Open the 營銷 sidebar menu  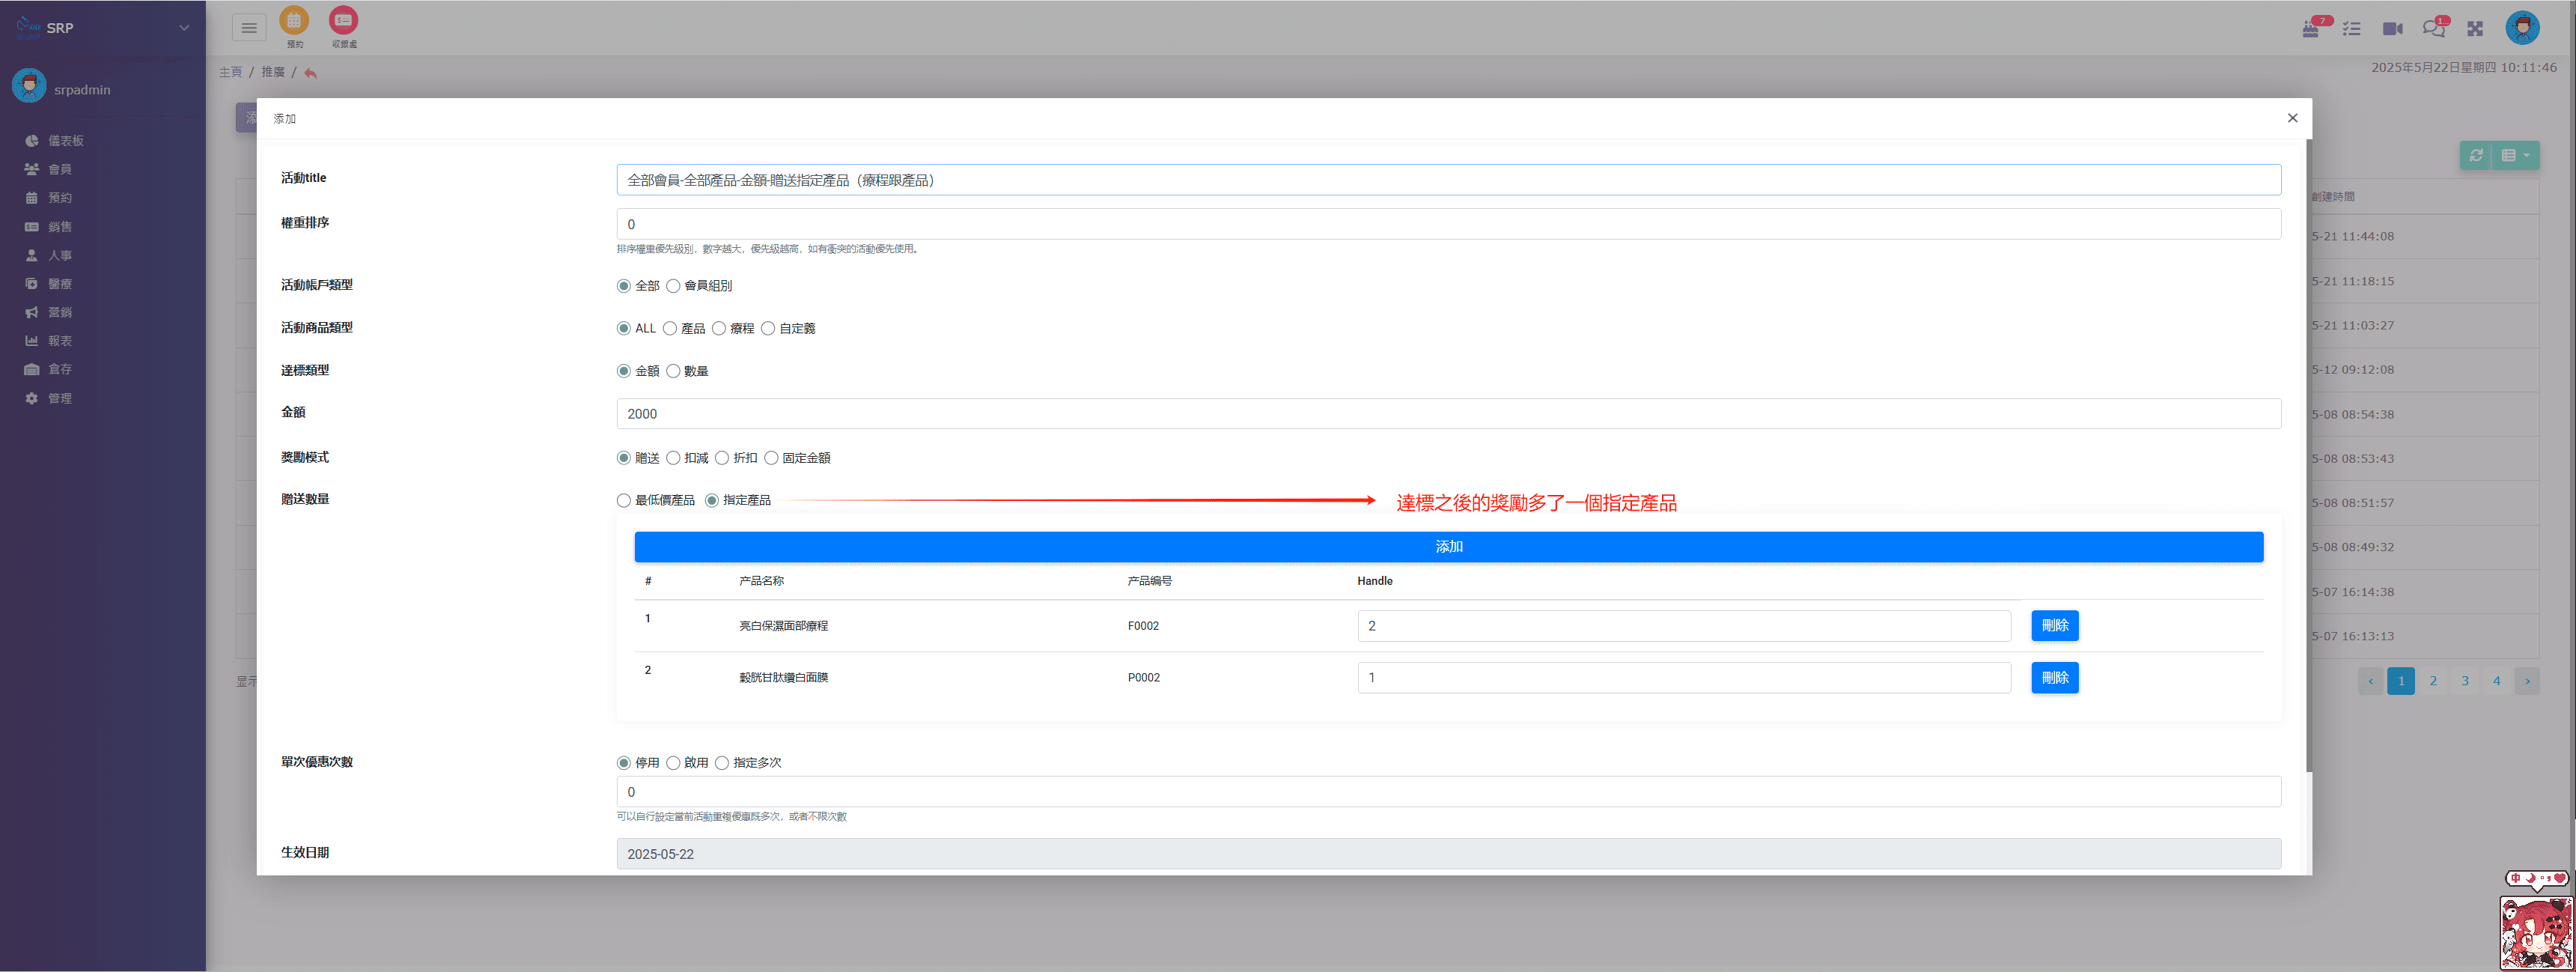(60, 312)
